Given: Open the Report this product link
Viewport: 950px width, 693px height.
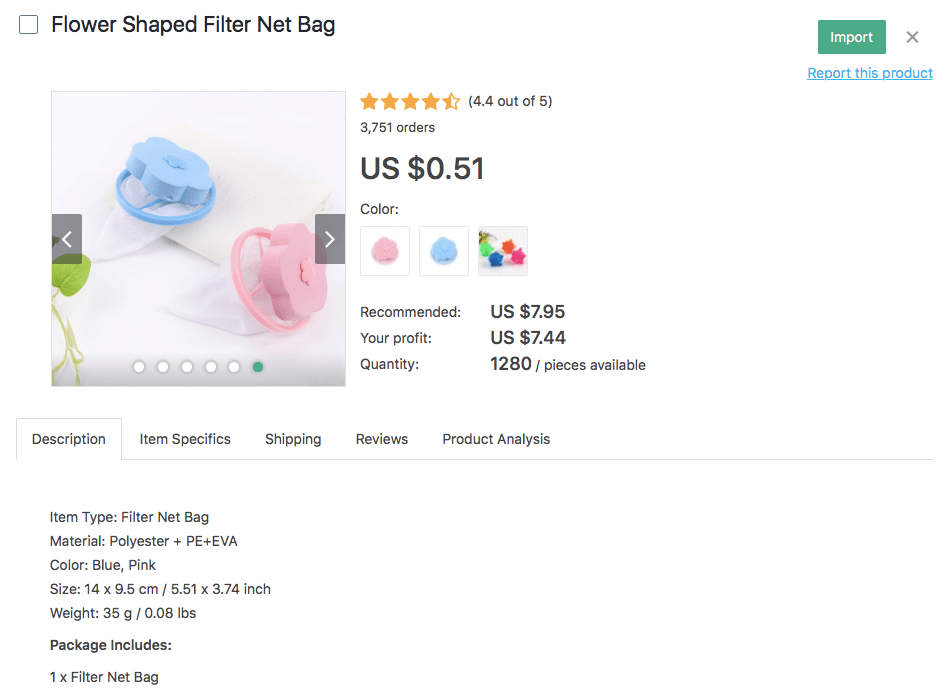Looking at the screenshot, I should click(x=870, y=73).
